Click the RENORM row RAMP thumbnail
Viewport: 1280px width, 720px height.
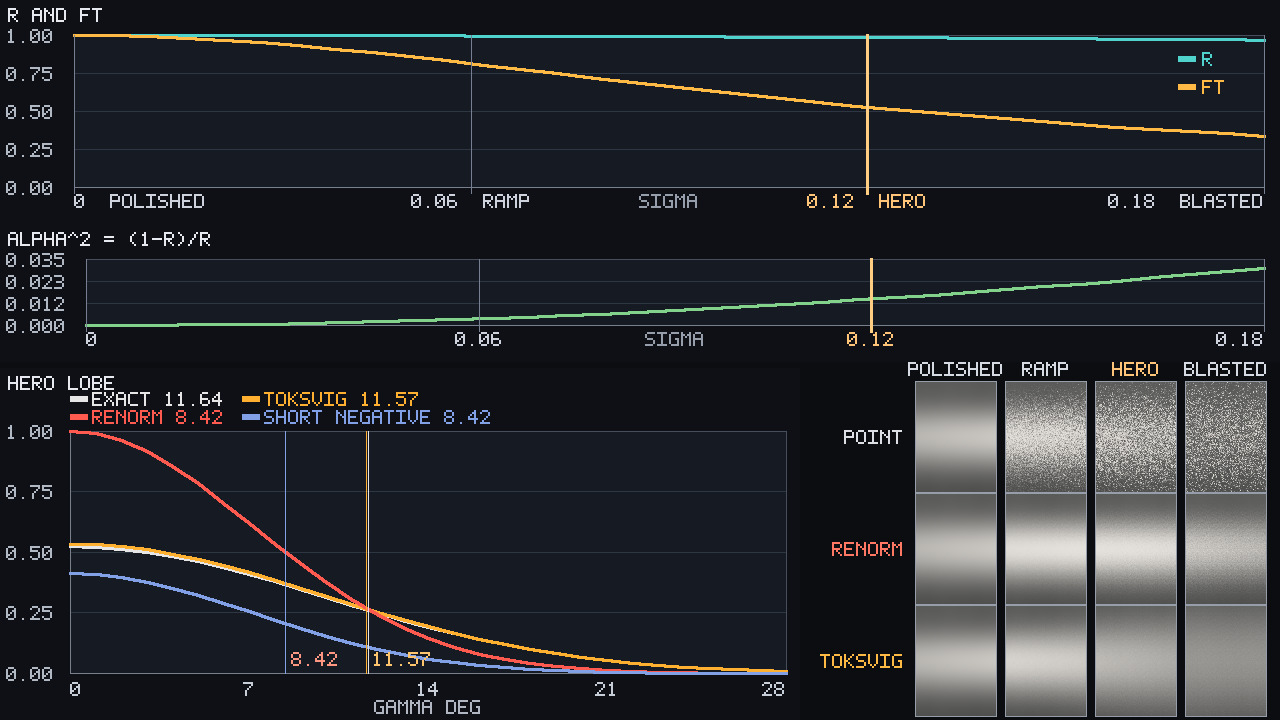(1046, 549)
